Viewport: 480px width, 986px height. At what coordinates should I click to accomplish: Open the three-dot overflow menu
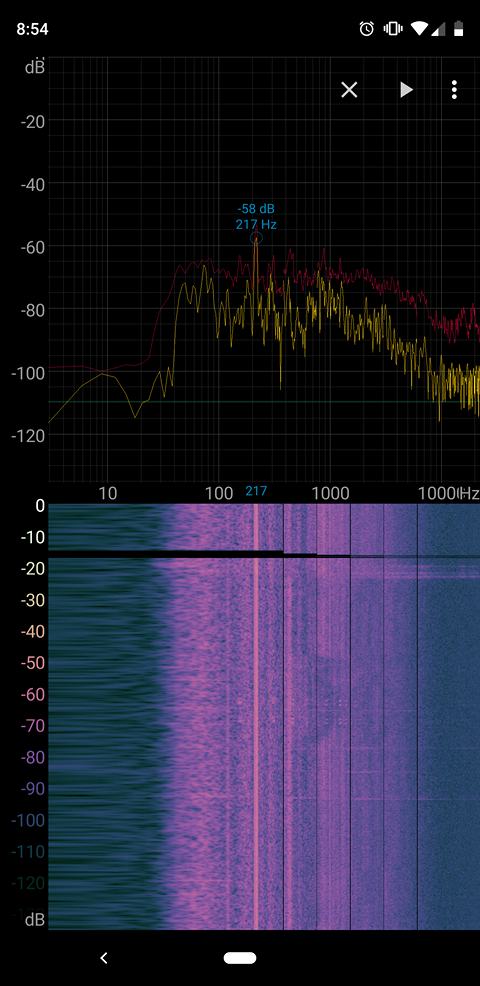tap(454, 90)
